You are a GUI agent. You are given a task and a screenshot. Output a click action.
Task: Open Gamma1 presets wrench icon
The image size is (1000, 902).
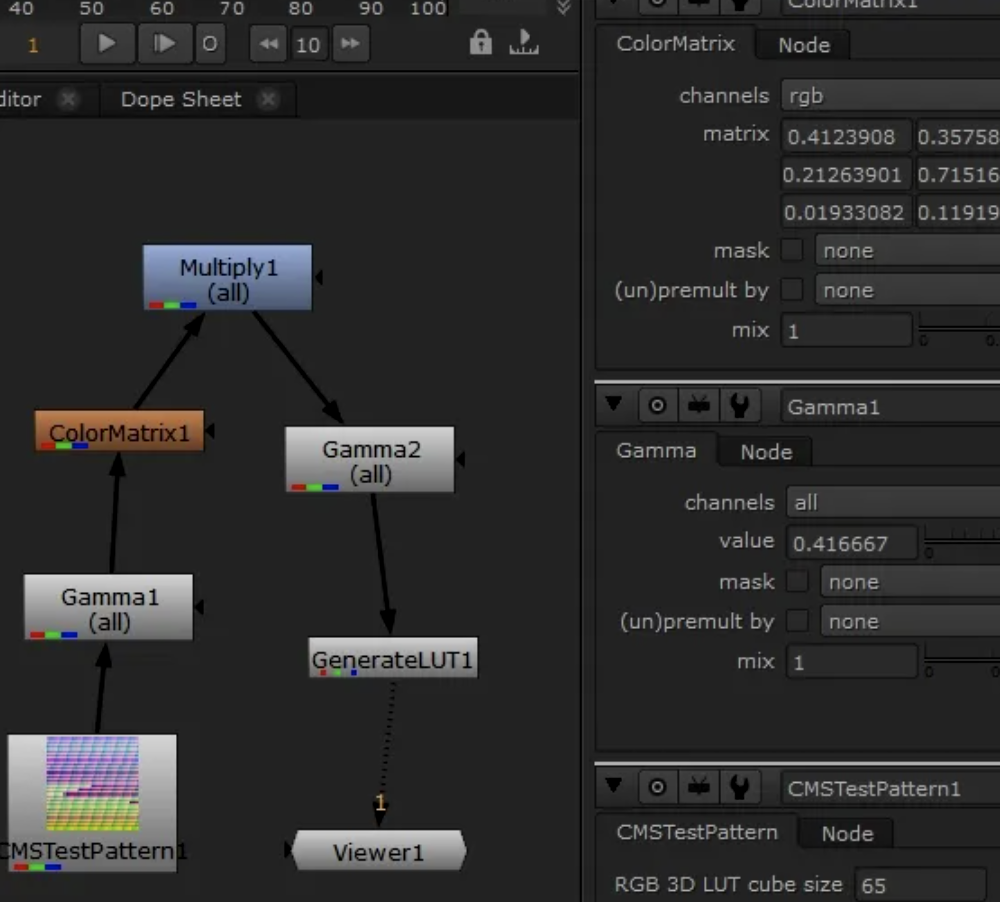740,405
